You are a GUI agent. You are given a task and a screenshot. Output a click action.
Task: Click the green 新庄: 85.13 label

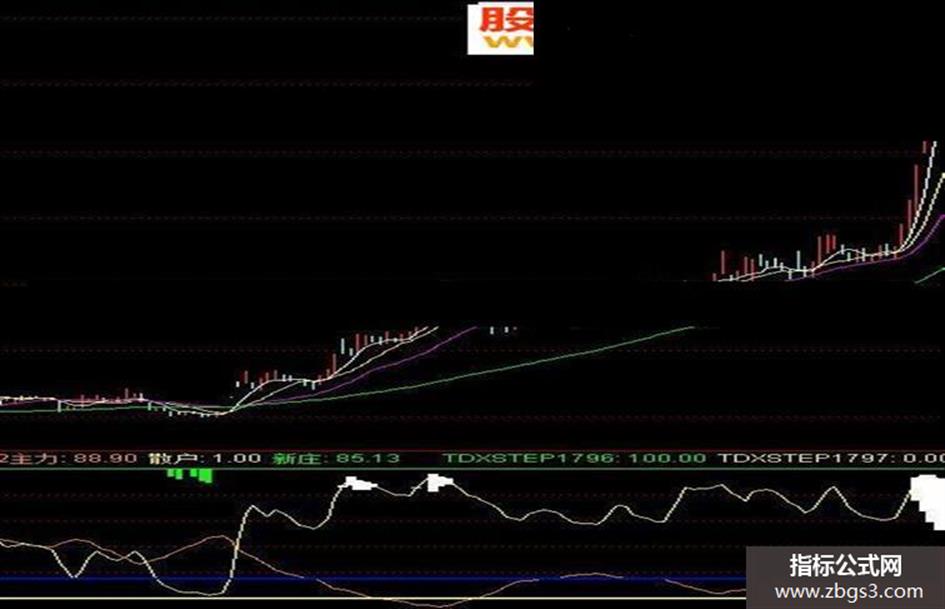coord(336,458)
